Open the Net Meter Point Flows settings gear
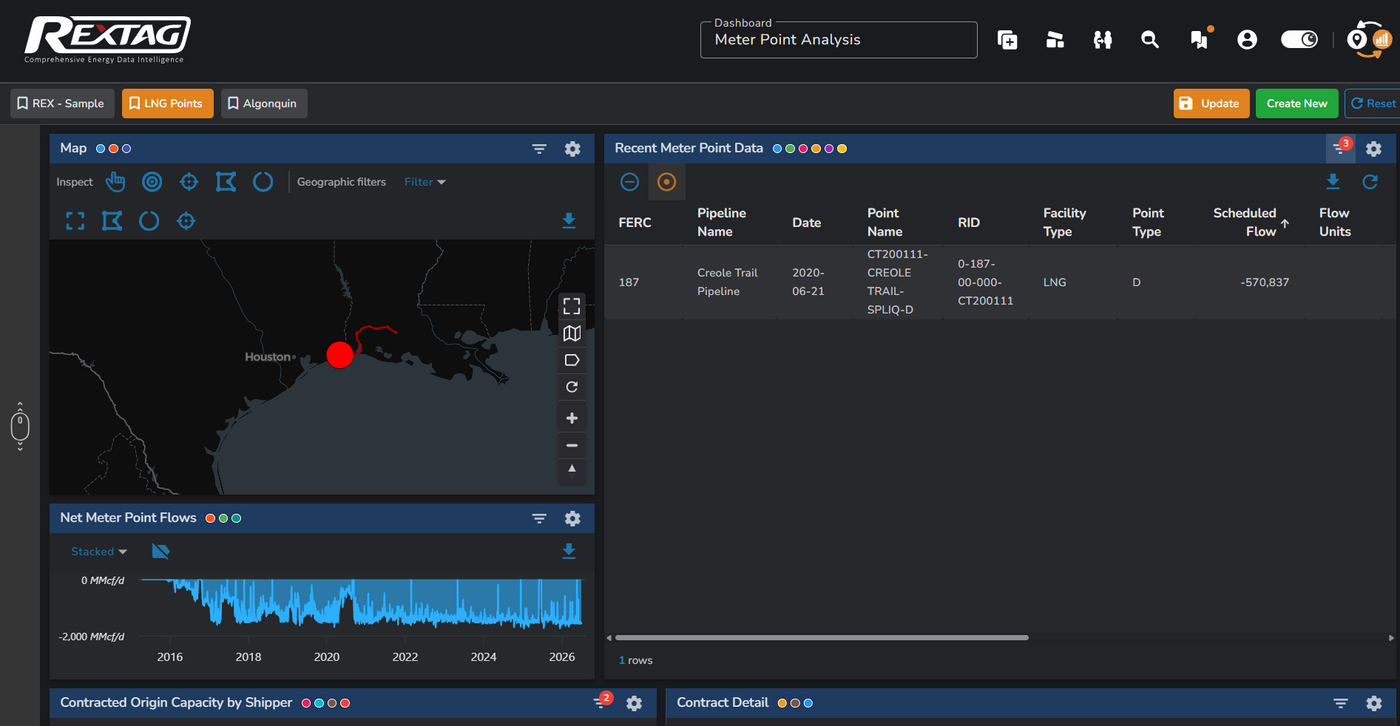The image size is (1400, 726). pyautogui.click(x=572, y=518)
